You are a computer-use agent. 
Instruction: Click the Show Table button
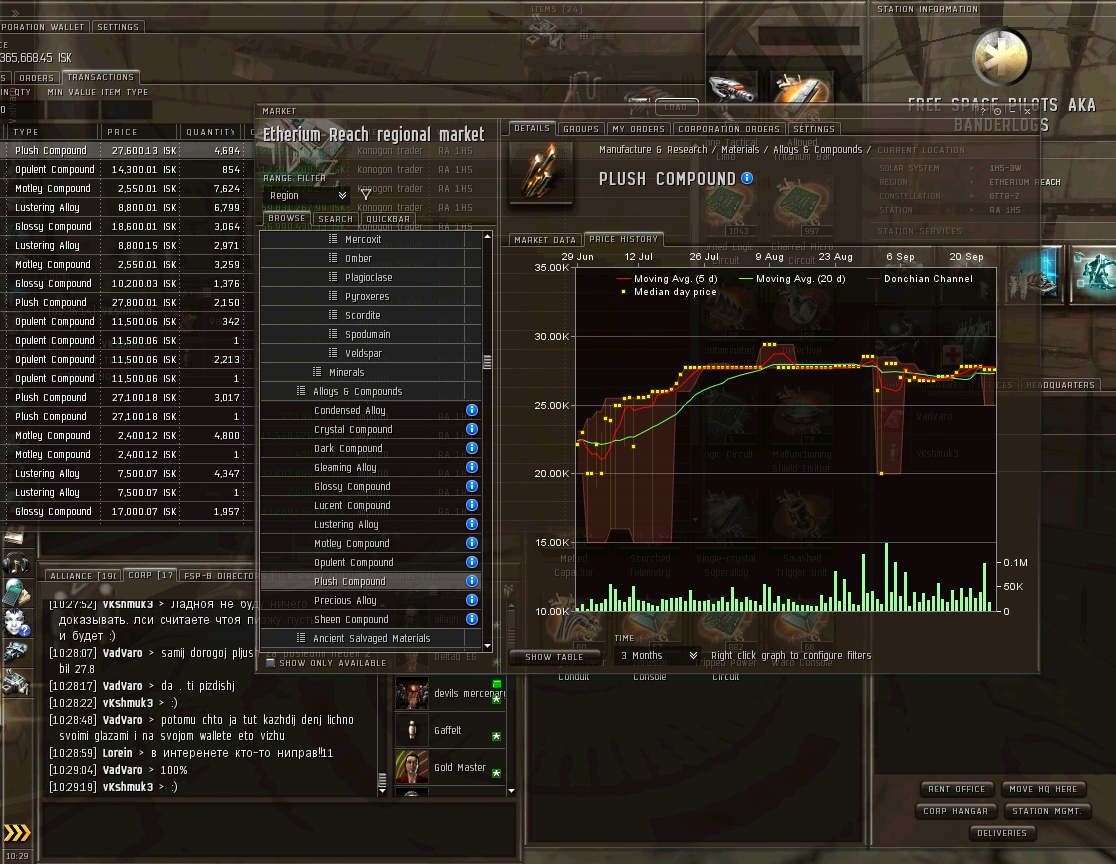[x=554, y=657]
